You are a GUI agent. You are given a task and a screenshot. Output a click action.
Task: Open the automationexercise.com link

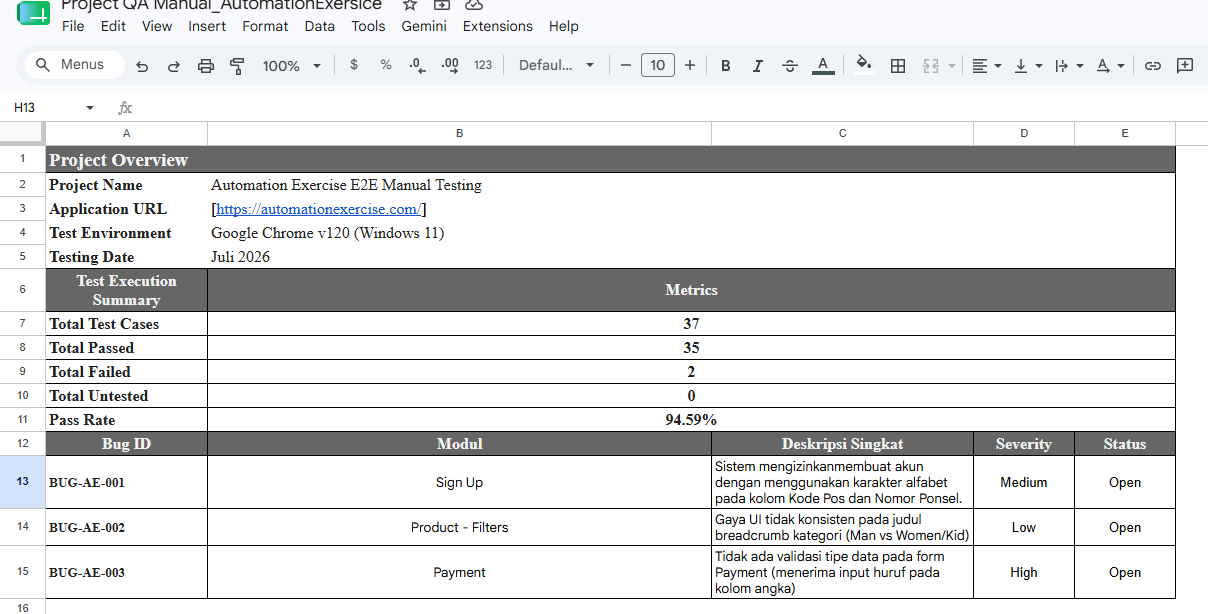[x=319, y=209]
